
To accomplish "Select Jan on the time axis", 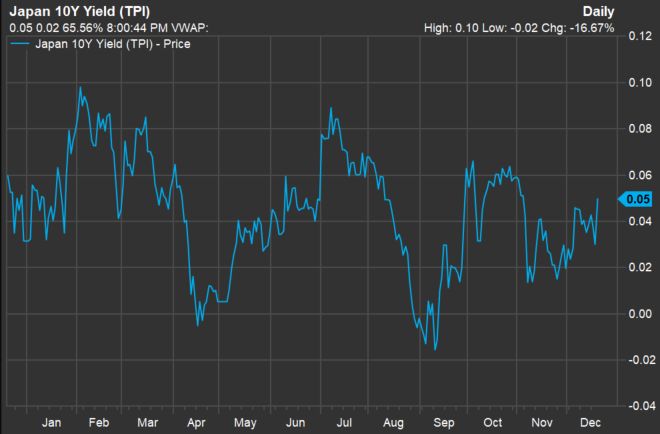I will point(51,423).
